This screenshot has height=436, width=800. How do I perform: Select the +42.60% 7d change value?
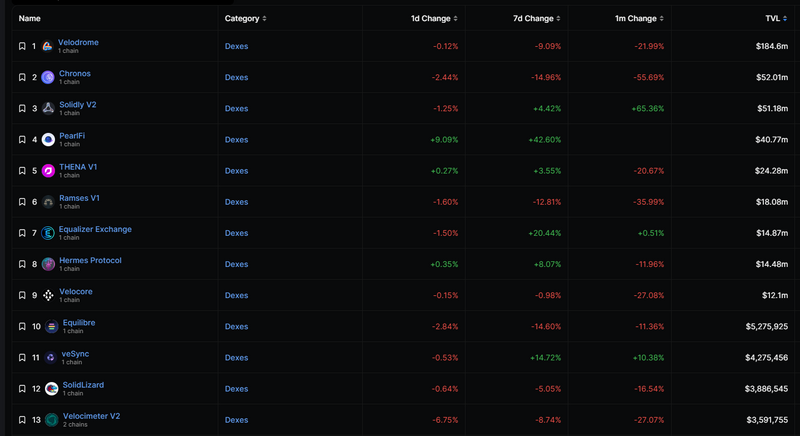pyautogui.click(x=544, y=140)
